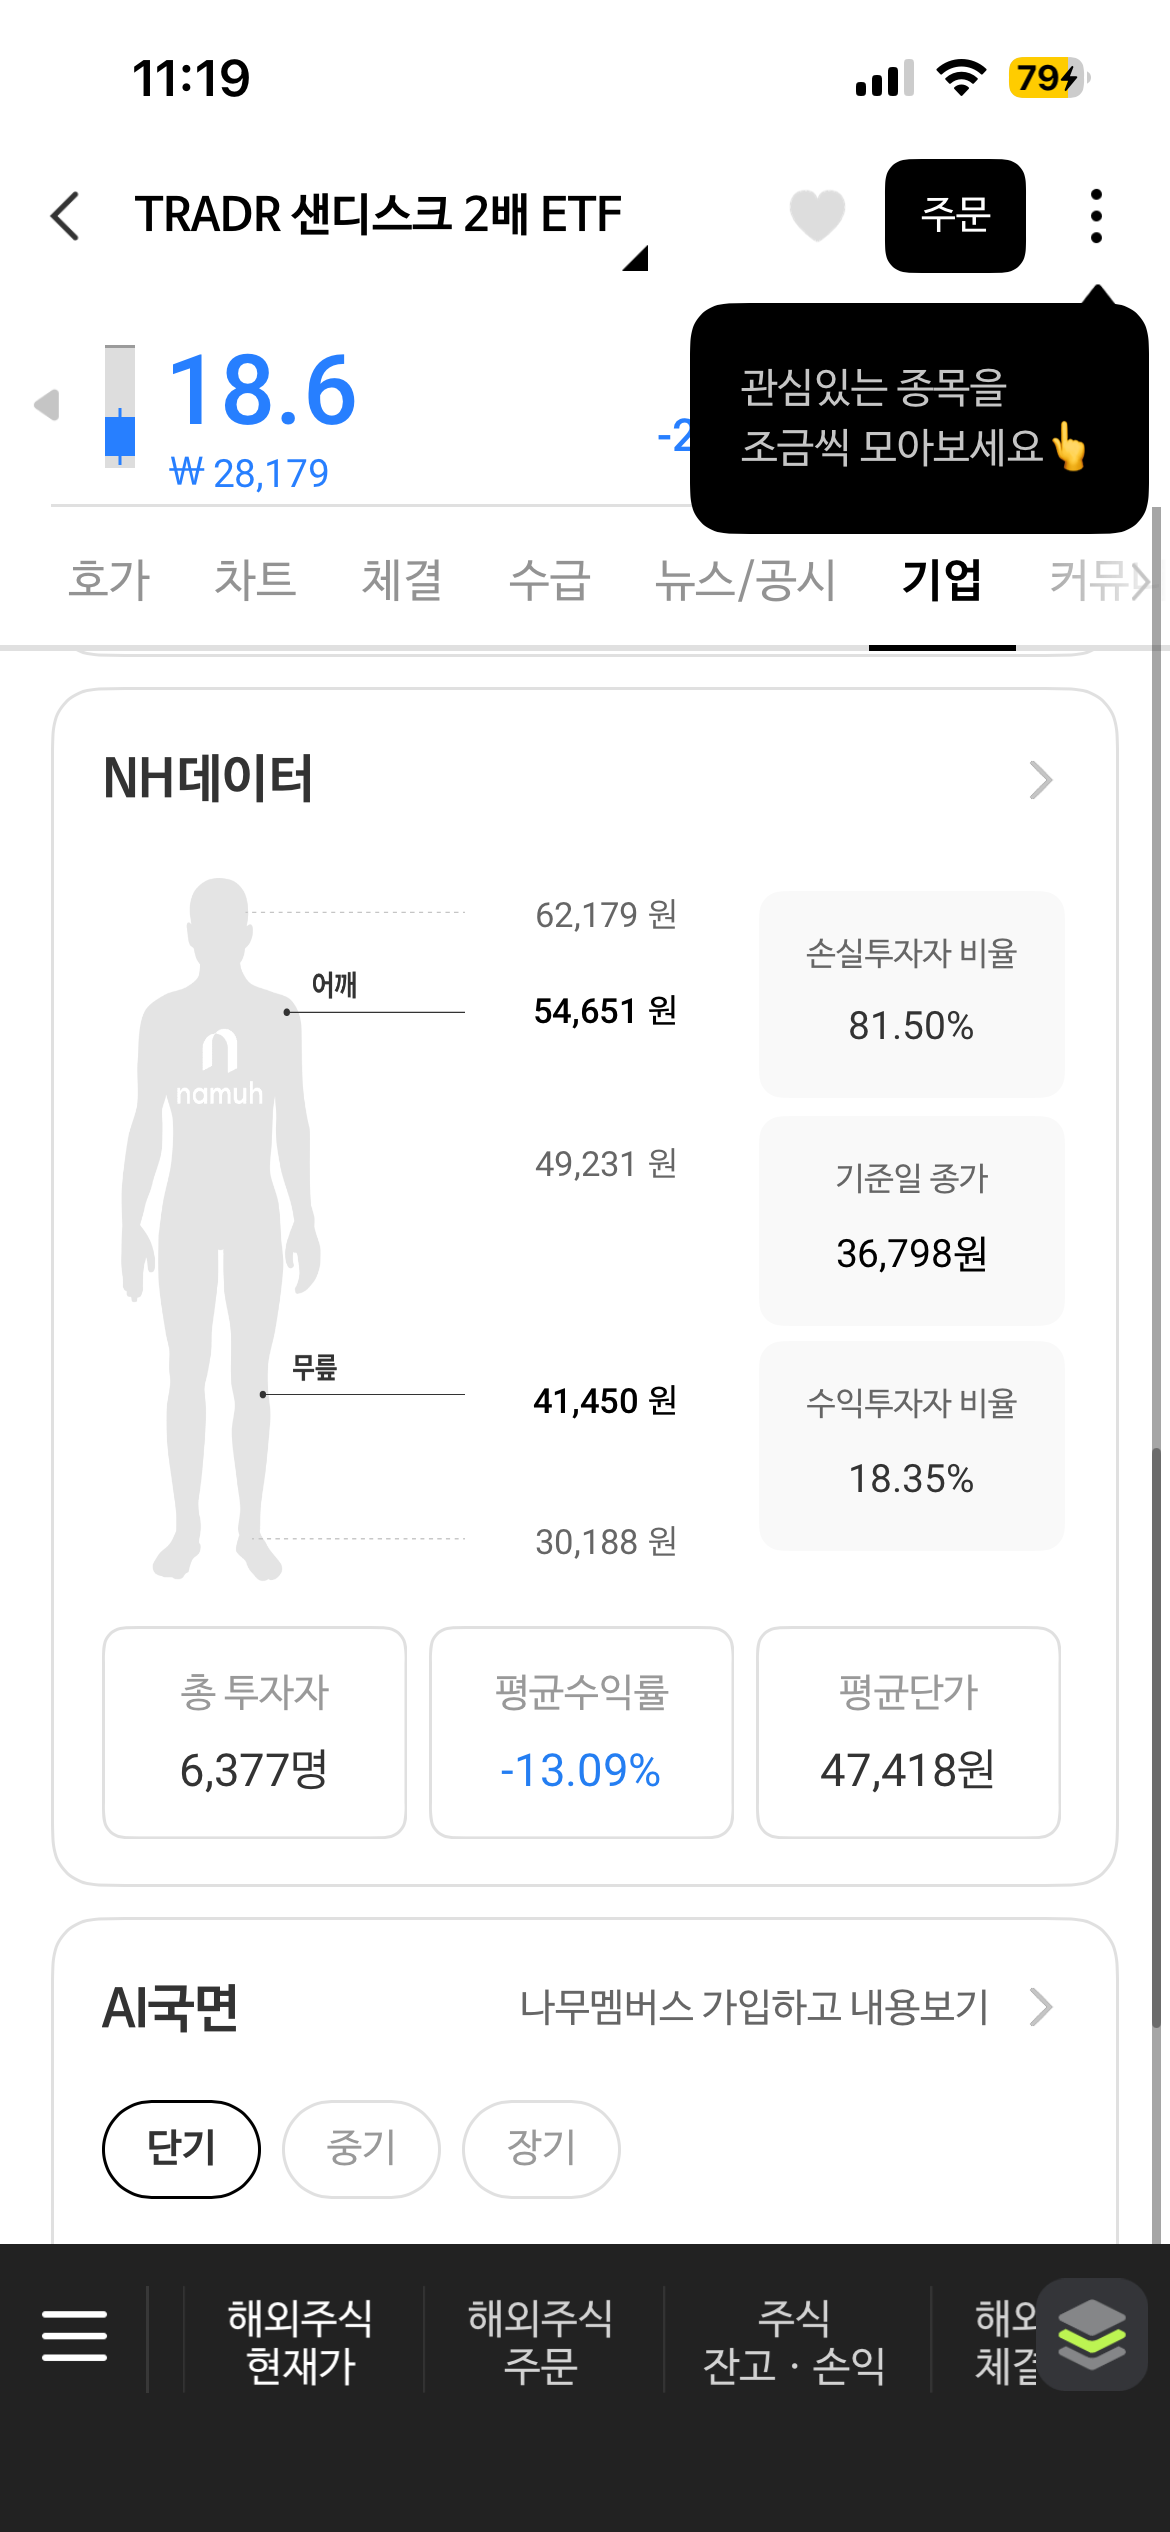This screenshot has width=1170, height=2532.
Task: Open NH데이터 details chevron
Action: click(1040, 780)
